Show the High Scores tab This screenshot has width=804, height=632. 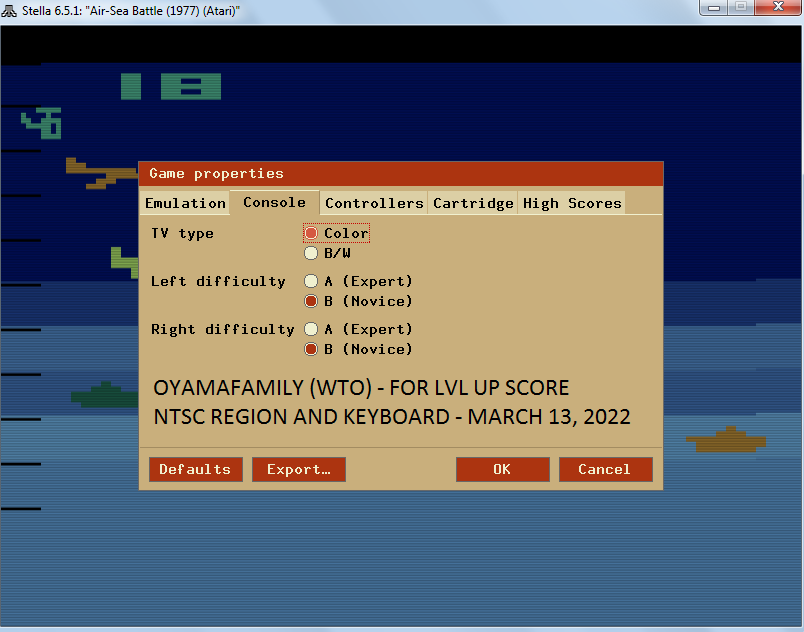[x=572, y=203]
